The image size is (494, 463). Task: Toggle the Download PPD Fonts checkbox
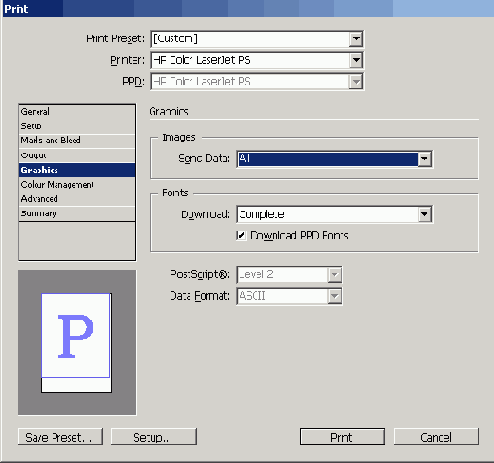point(241,235)
